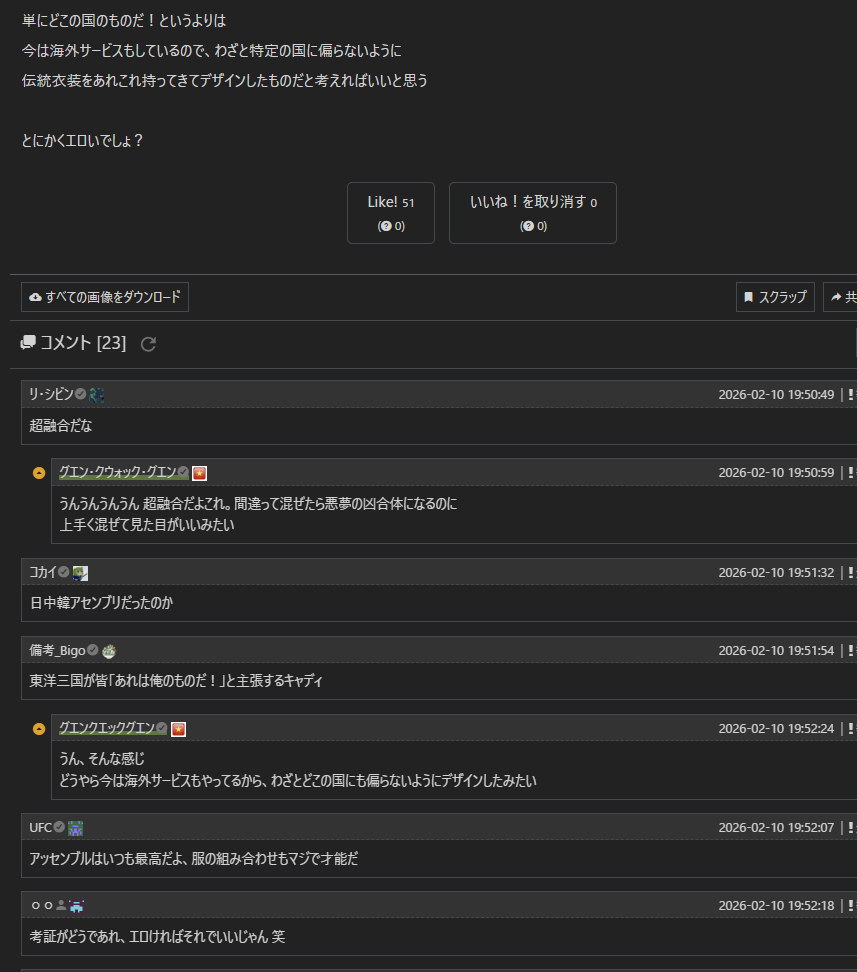Click the emblem icon beside 備考_Bigo
Screen dimensions: 857x972
(x=109, y=651)
